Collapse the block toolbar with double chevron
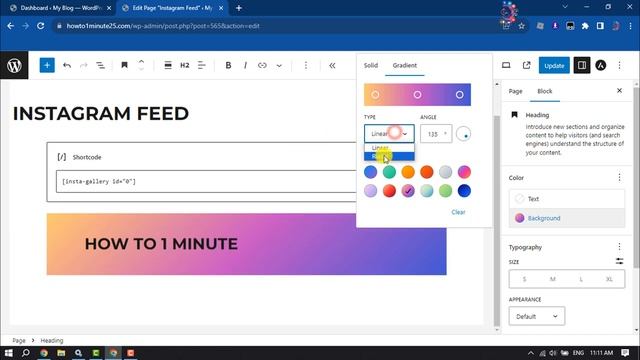 (x=332, y=65)
